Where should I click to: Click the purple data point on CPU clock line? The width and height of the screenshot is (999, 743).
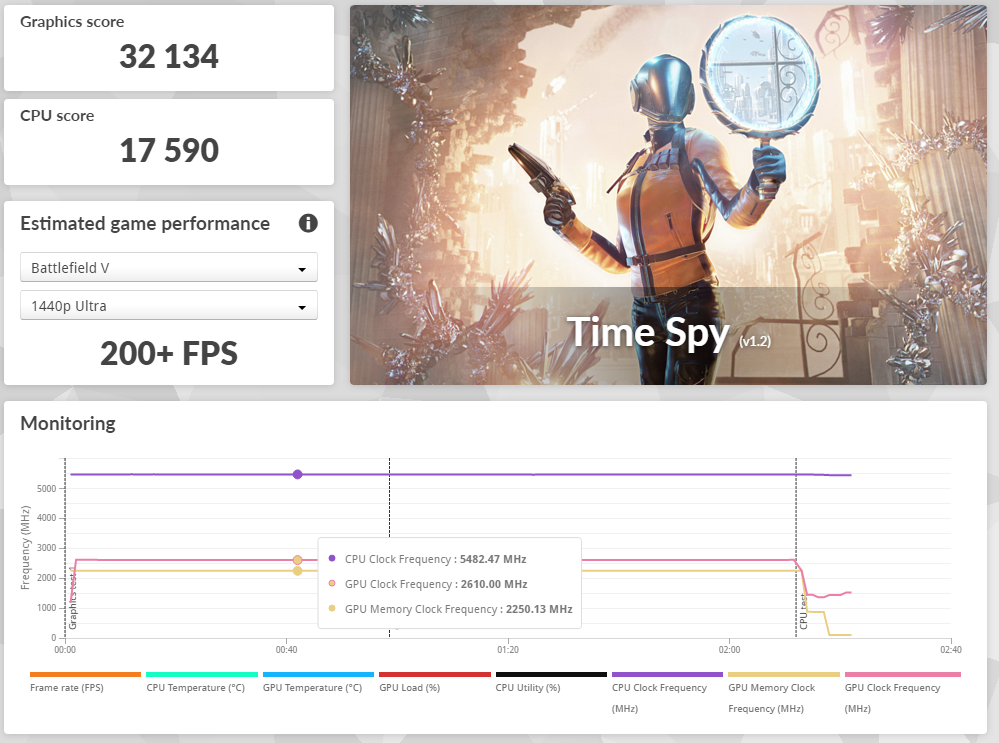tap(298, 474)
